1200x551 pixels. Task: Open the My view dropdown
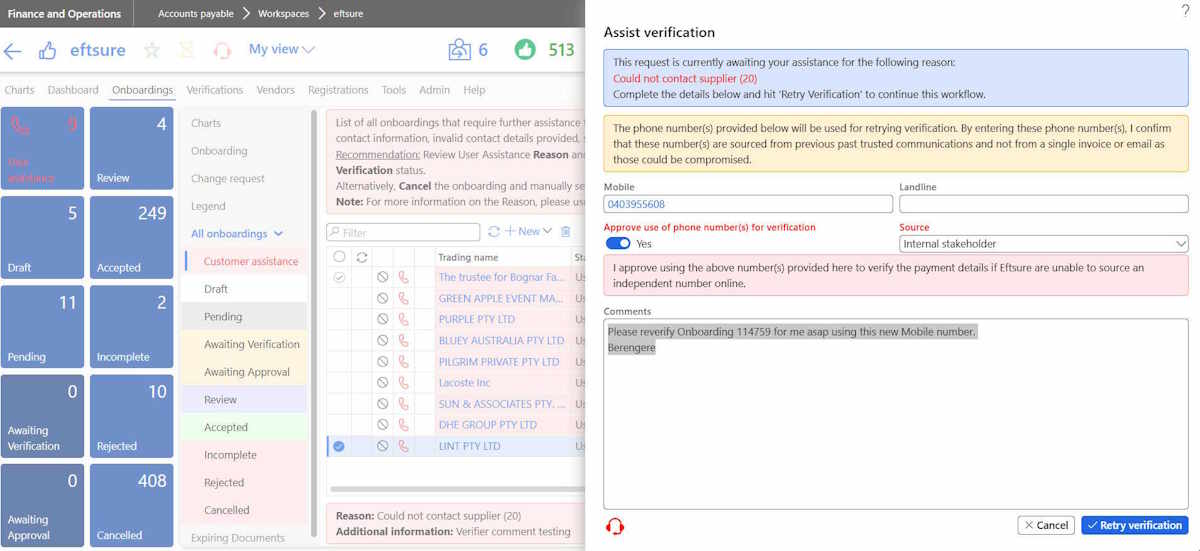(x=282, y=49)
